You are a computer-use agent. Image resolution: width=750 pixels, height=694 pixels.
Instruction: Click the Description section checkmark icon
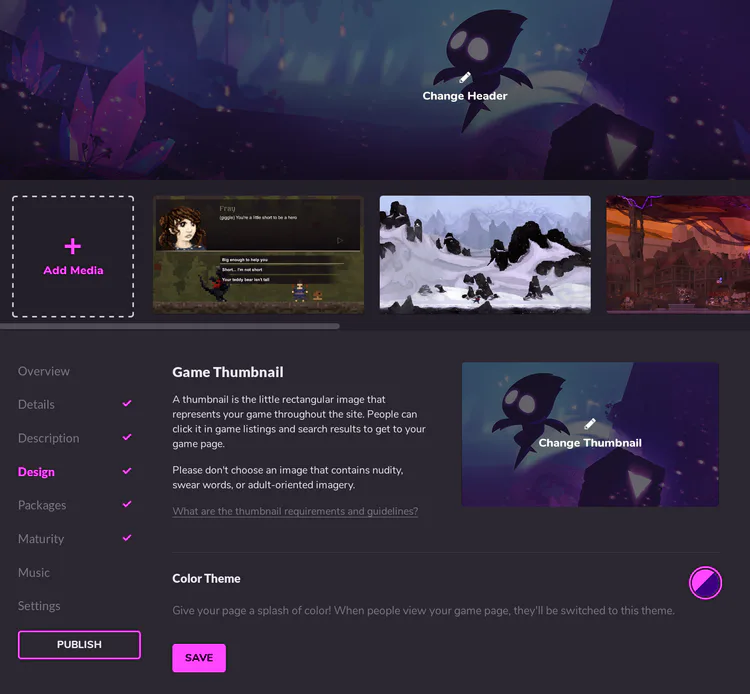click(127, 437)
